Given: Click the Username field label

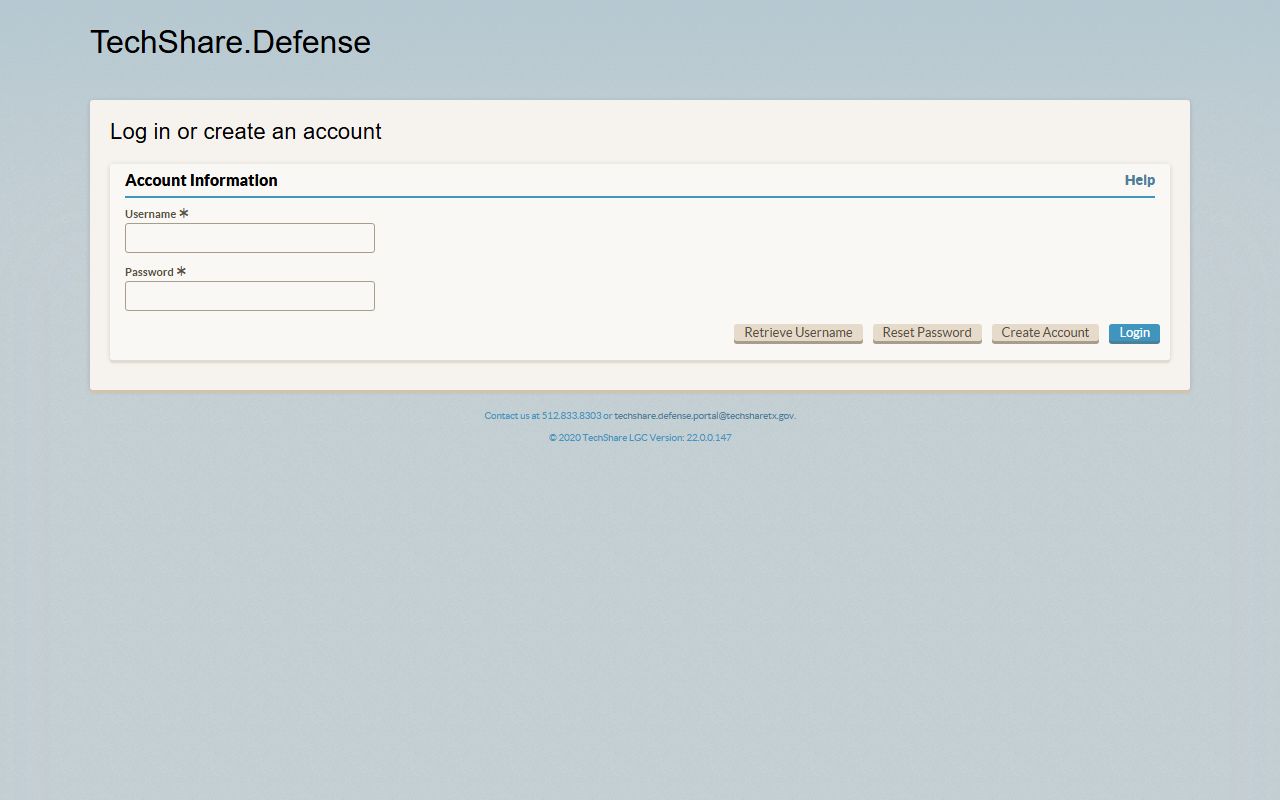Looking at the screenshot, I should click(150, 214).
